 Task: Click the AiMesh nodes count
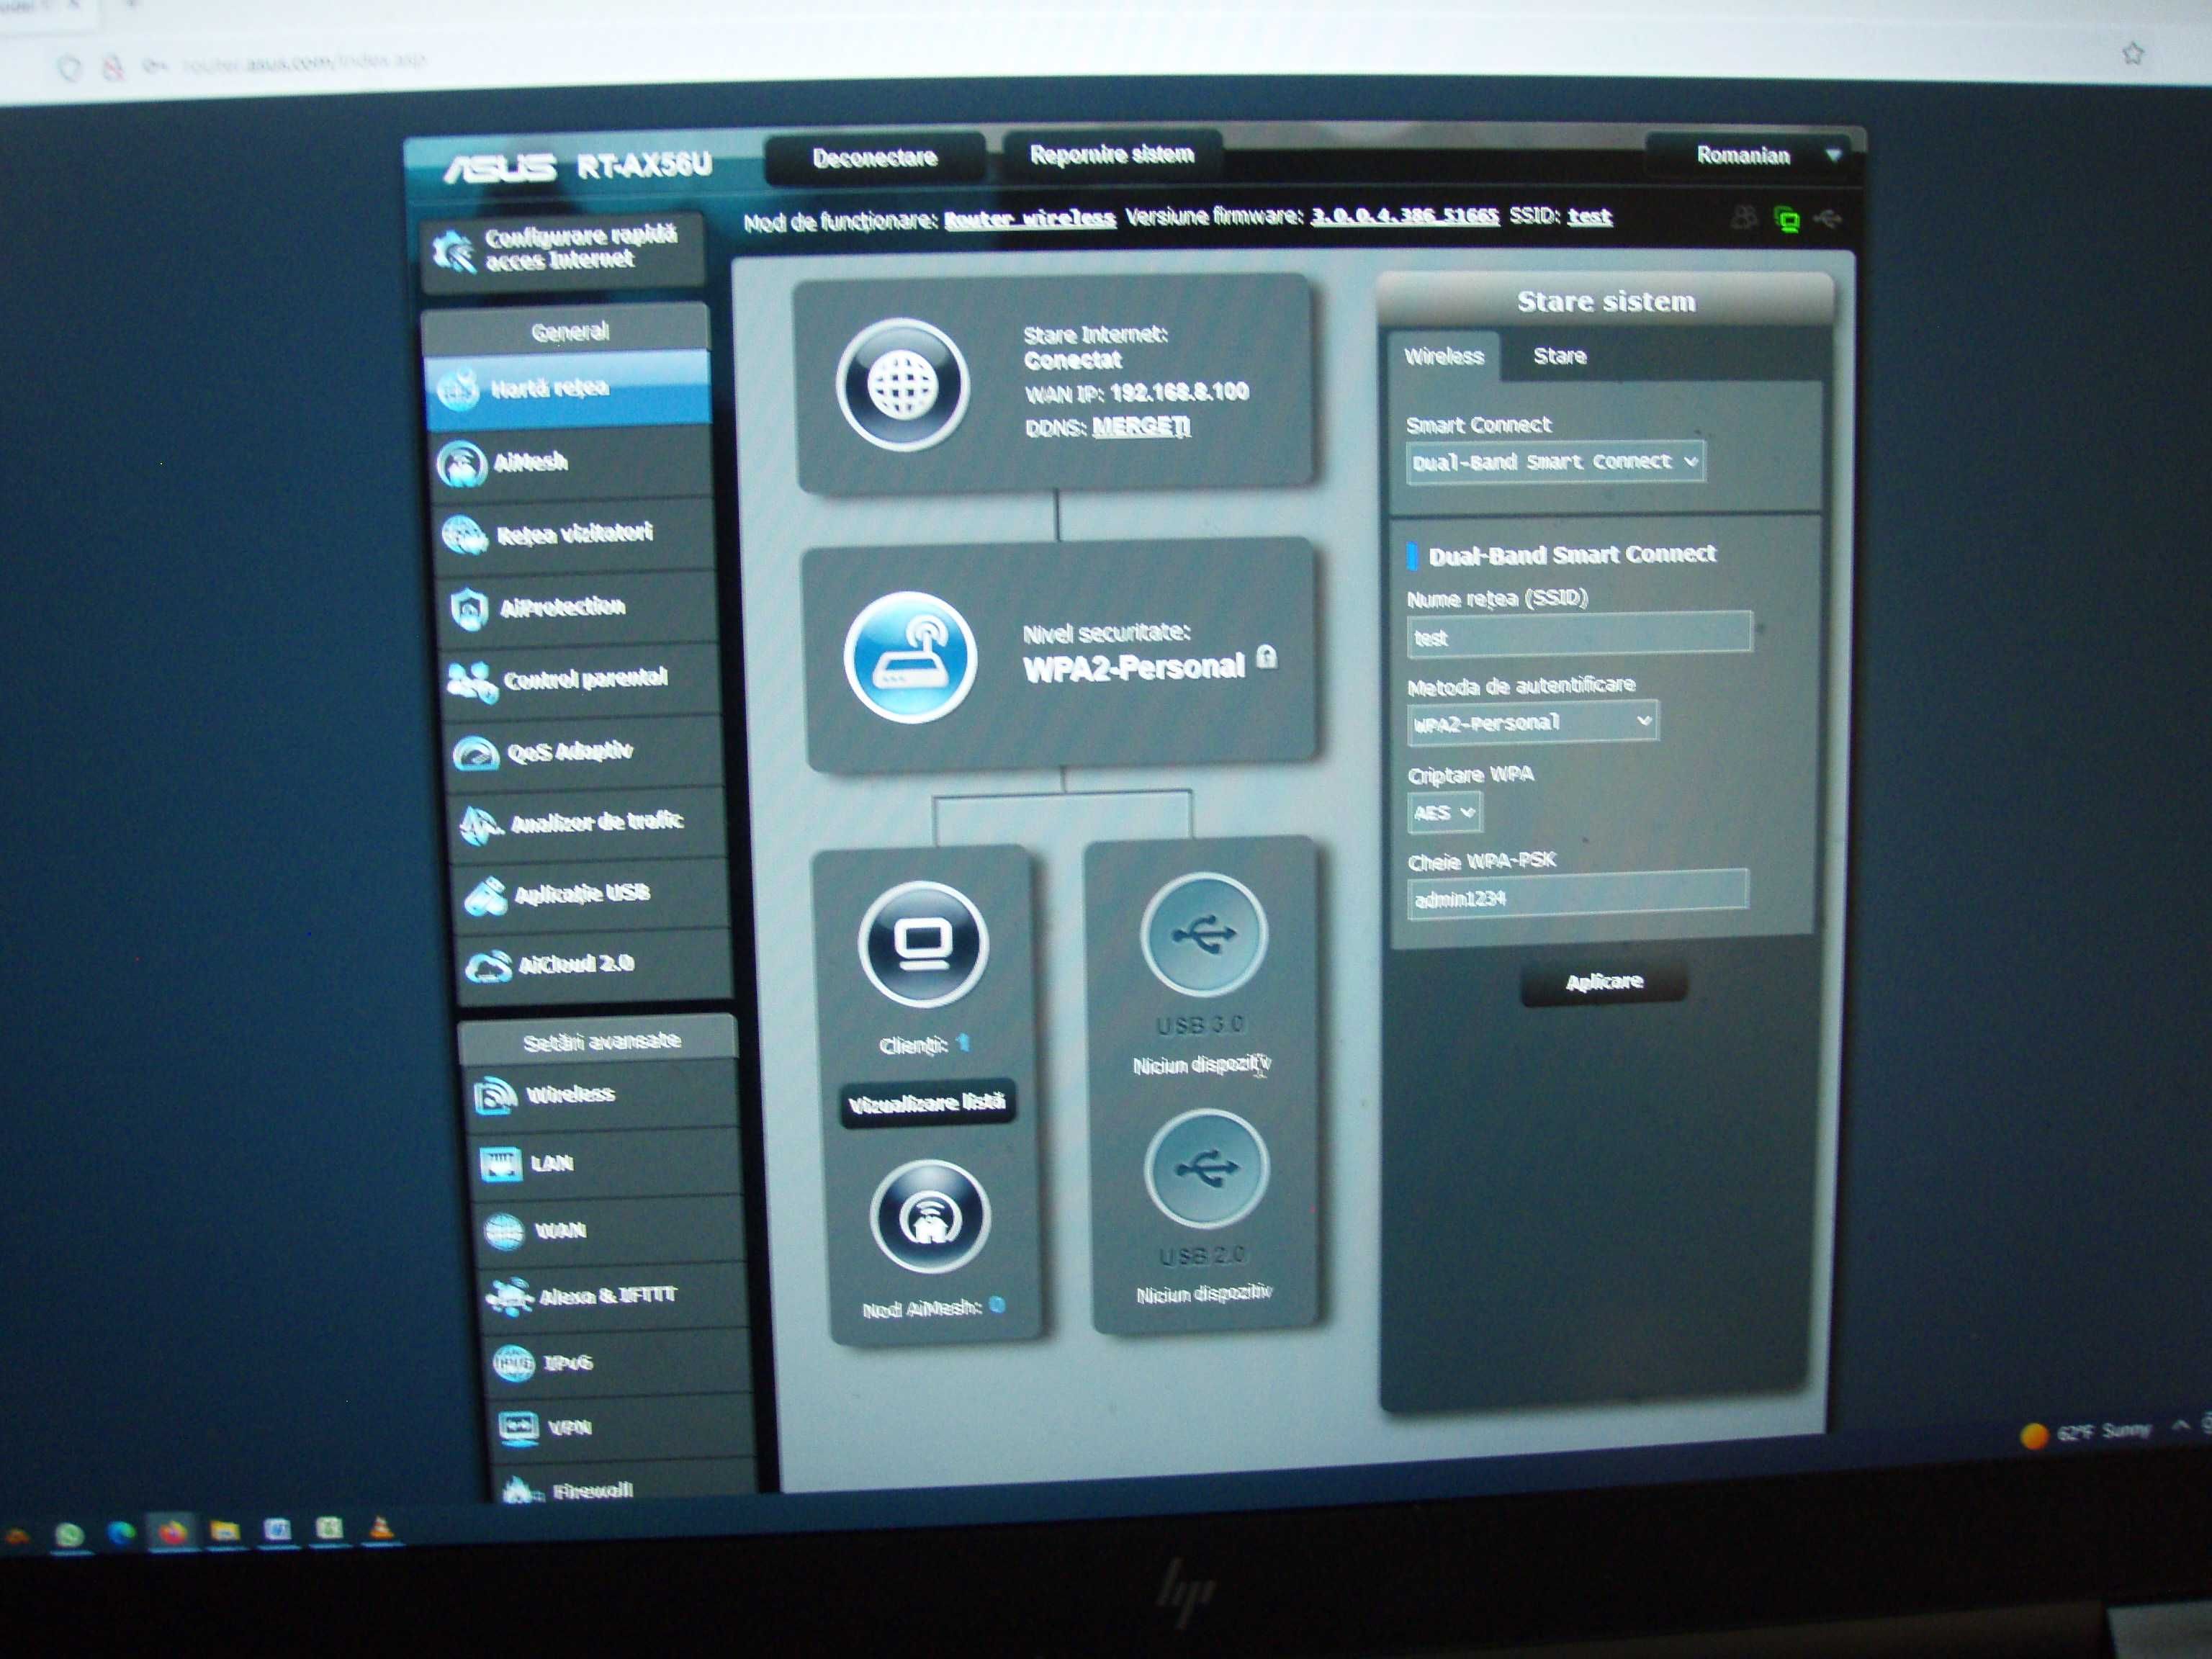pyautogui.click(x=996, y=1305)
